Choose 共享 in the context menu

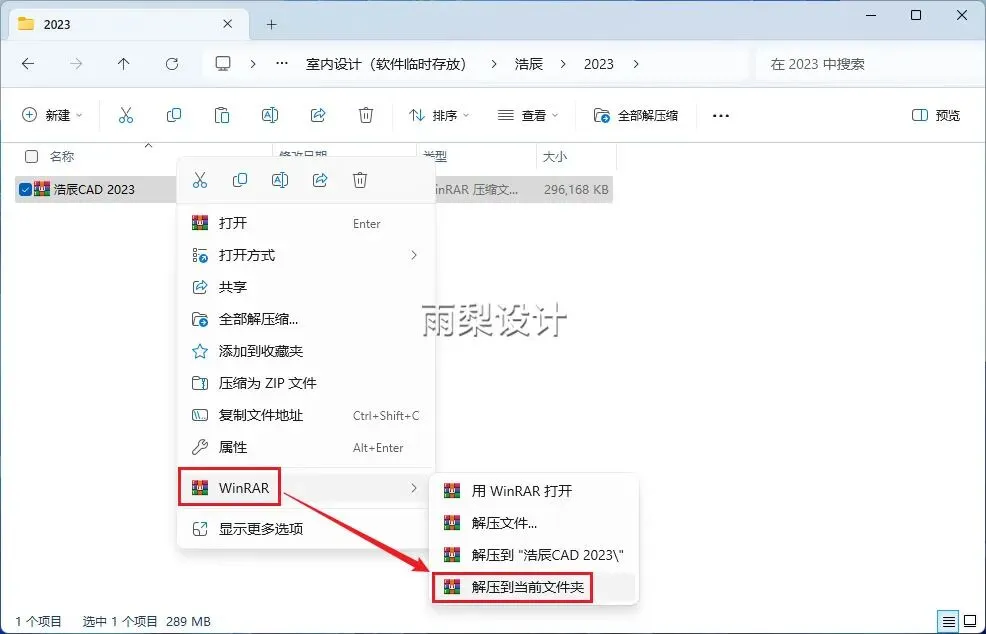click(306, 287)
